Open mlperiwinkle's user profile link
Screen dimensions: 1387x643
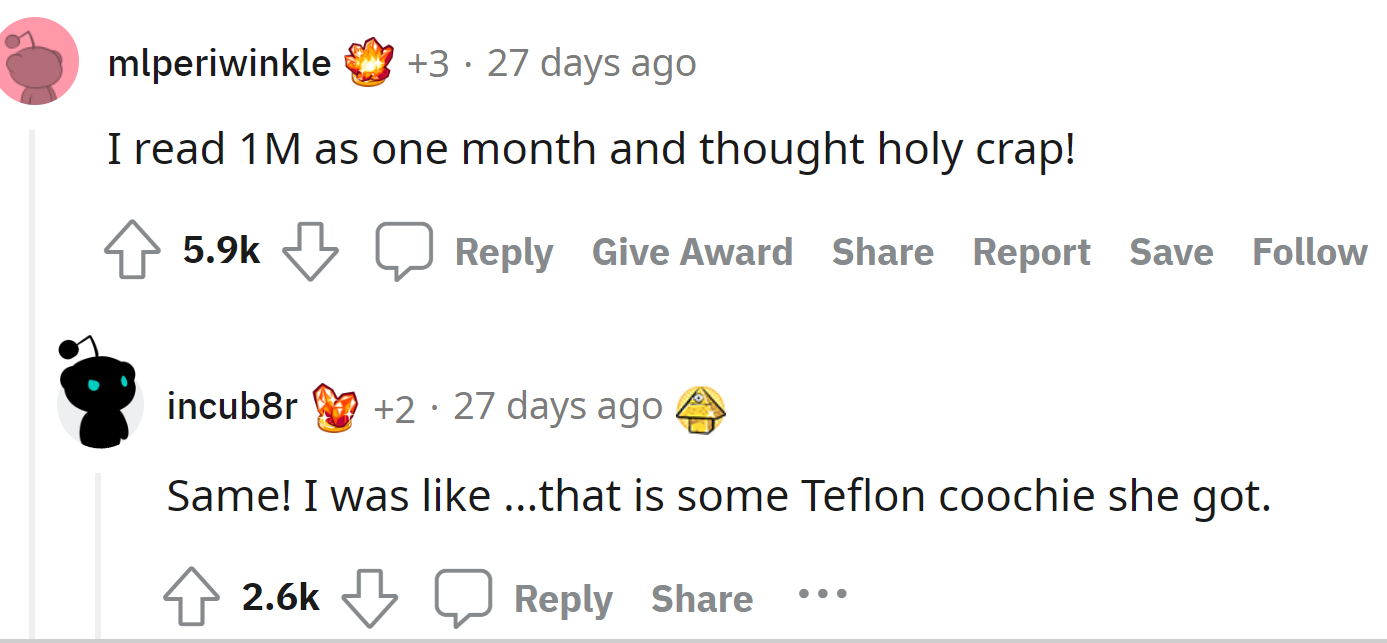click(219, 63)
